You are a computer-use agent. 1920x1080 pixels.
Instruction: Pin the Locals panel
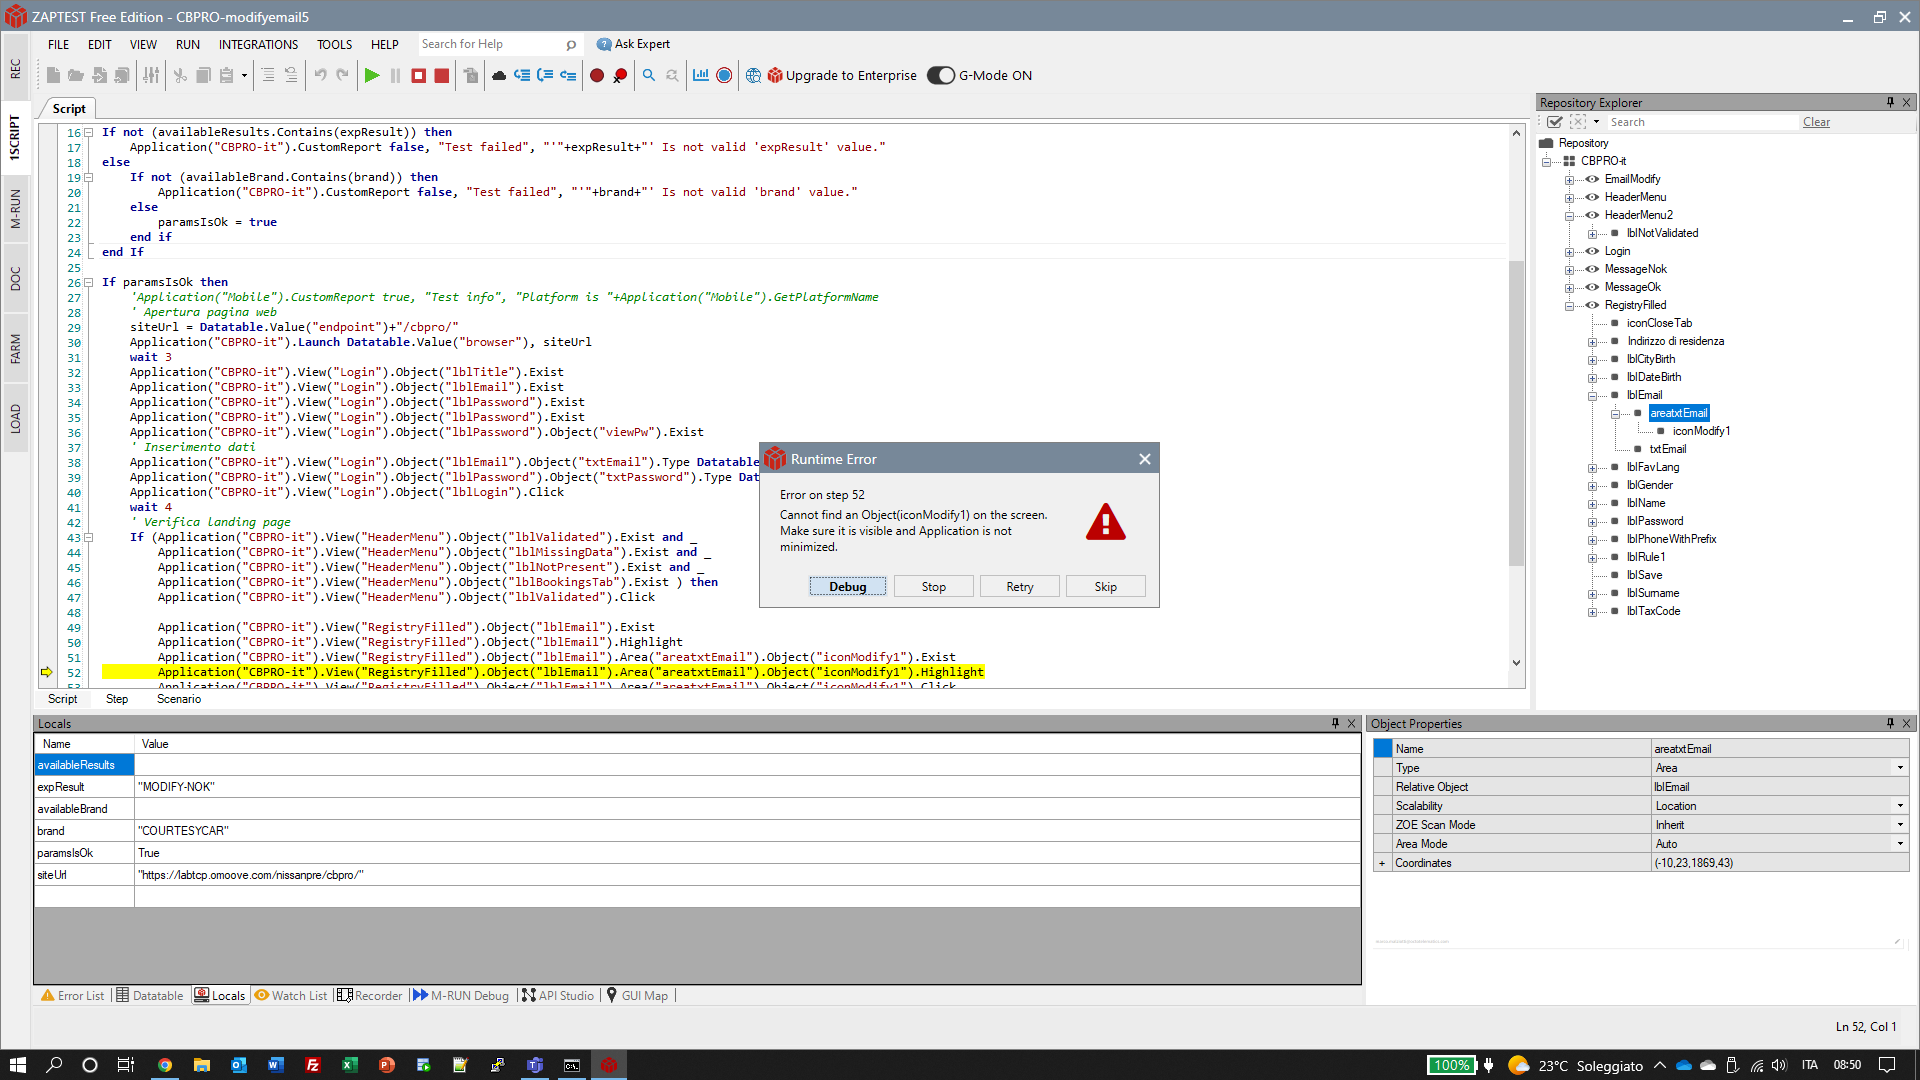click(x=1335, y=723)
